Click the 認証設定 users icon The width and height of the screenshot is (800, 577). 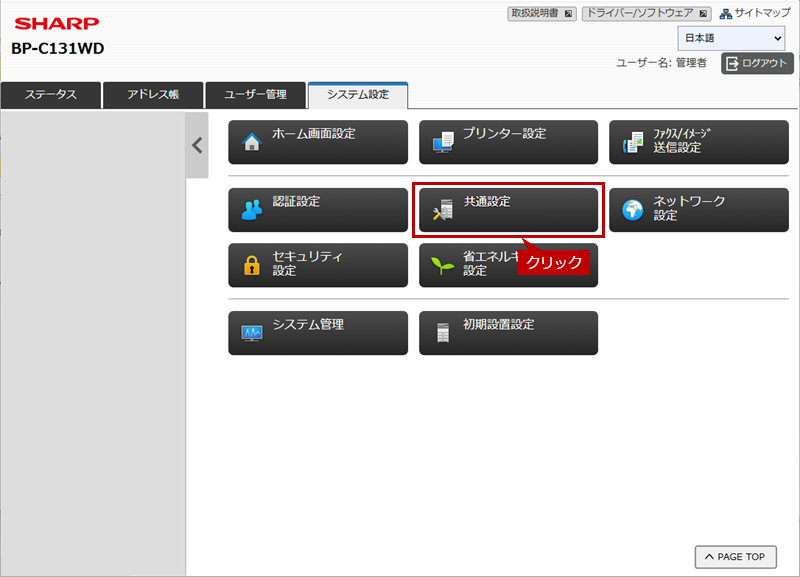251,210
